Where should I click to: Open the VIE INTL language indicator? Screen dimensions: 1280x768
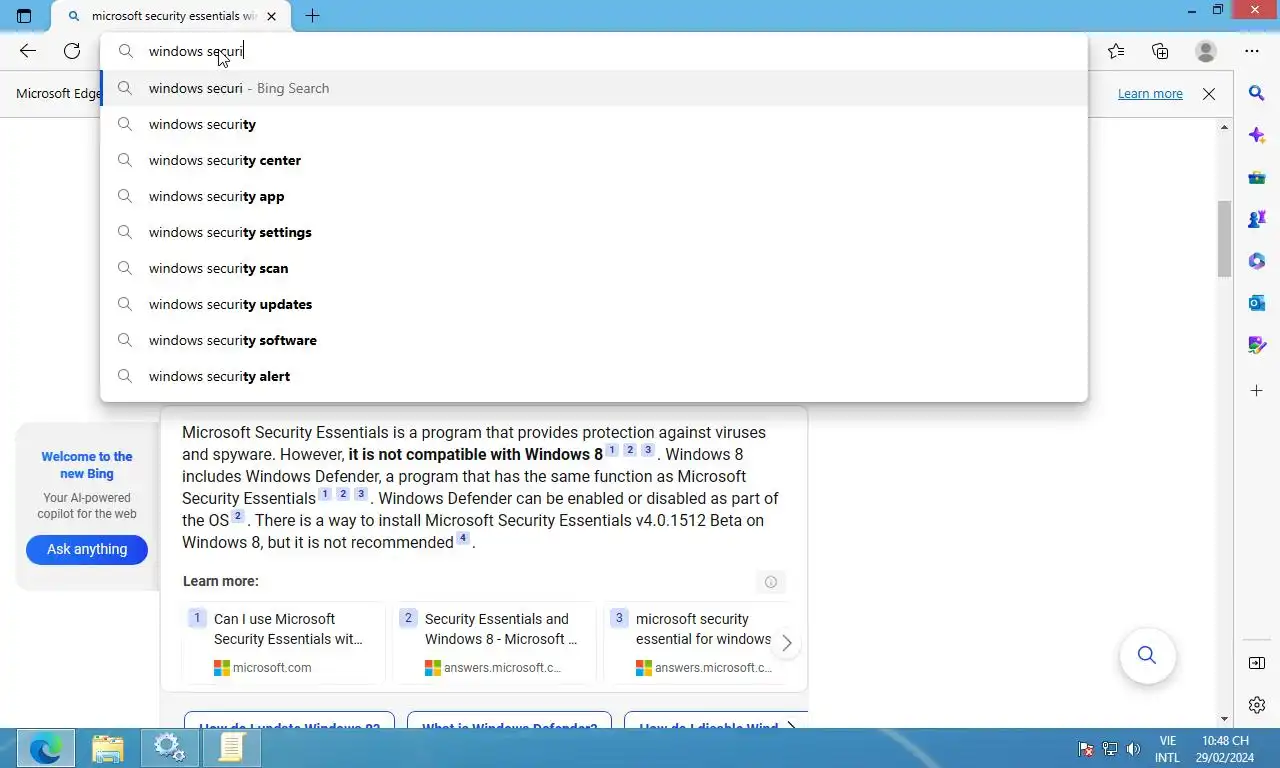click(x=1167, y=749)
